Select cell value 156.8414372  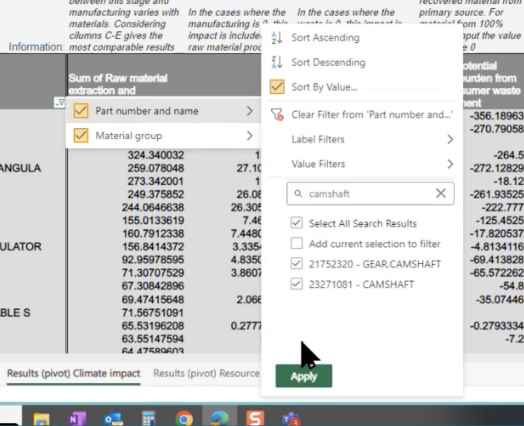tap(153, 247)
